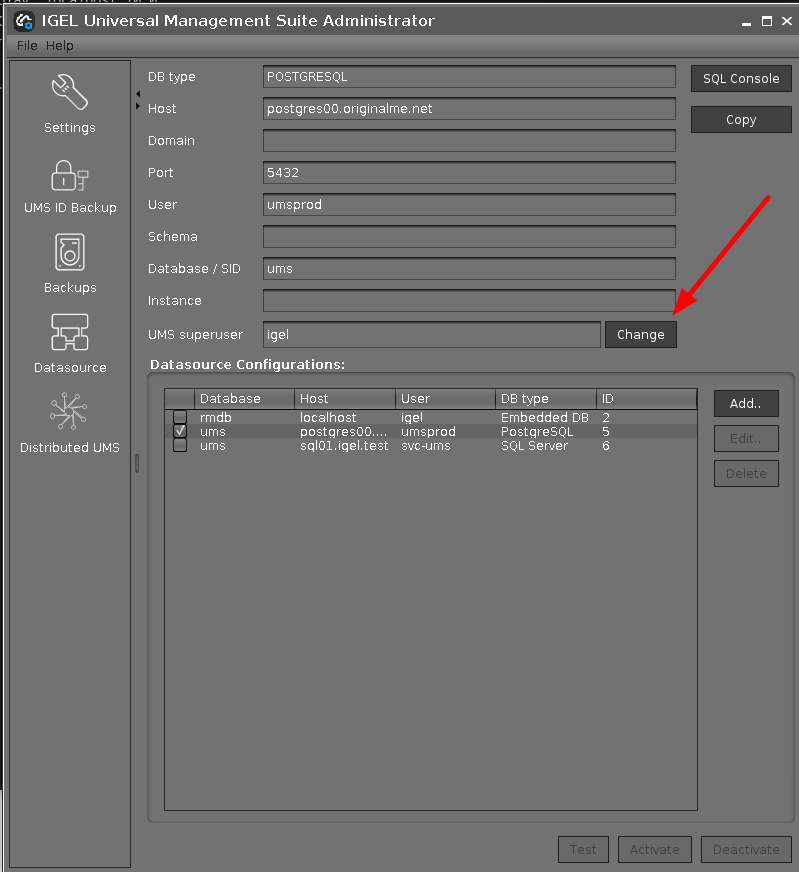Click the Add.. datasource button
This screenshot has height=872, width=799.
pyautogui.click(x=745, y=404)
